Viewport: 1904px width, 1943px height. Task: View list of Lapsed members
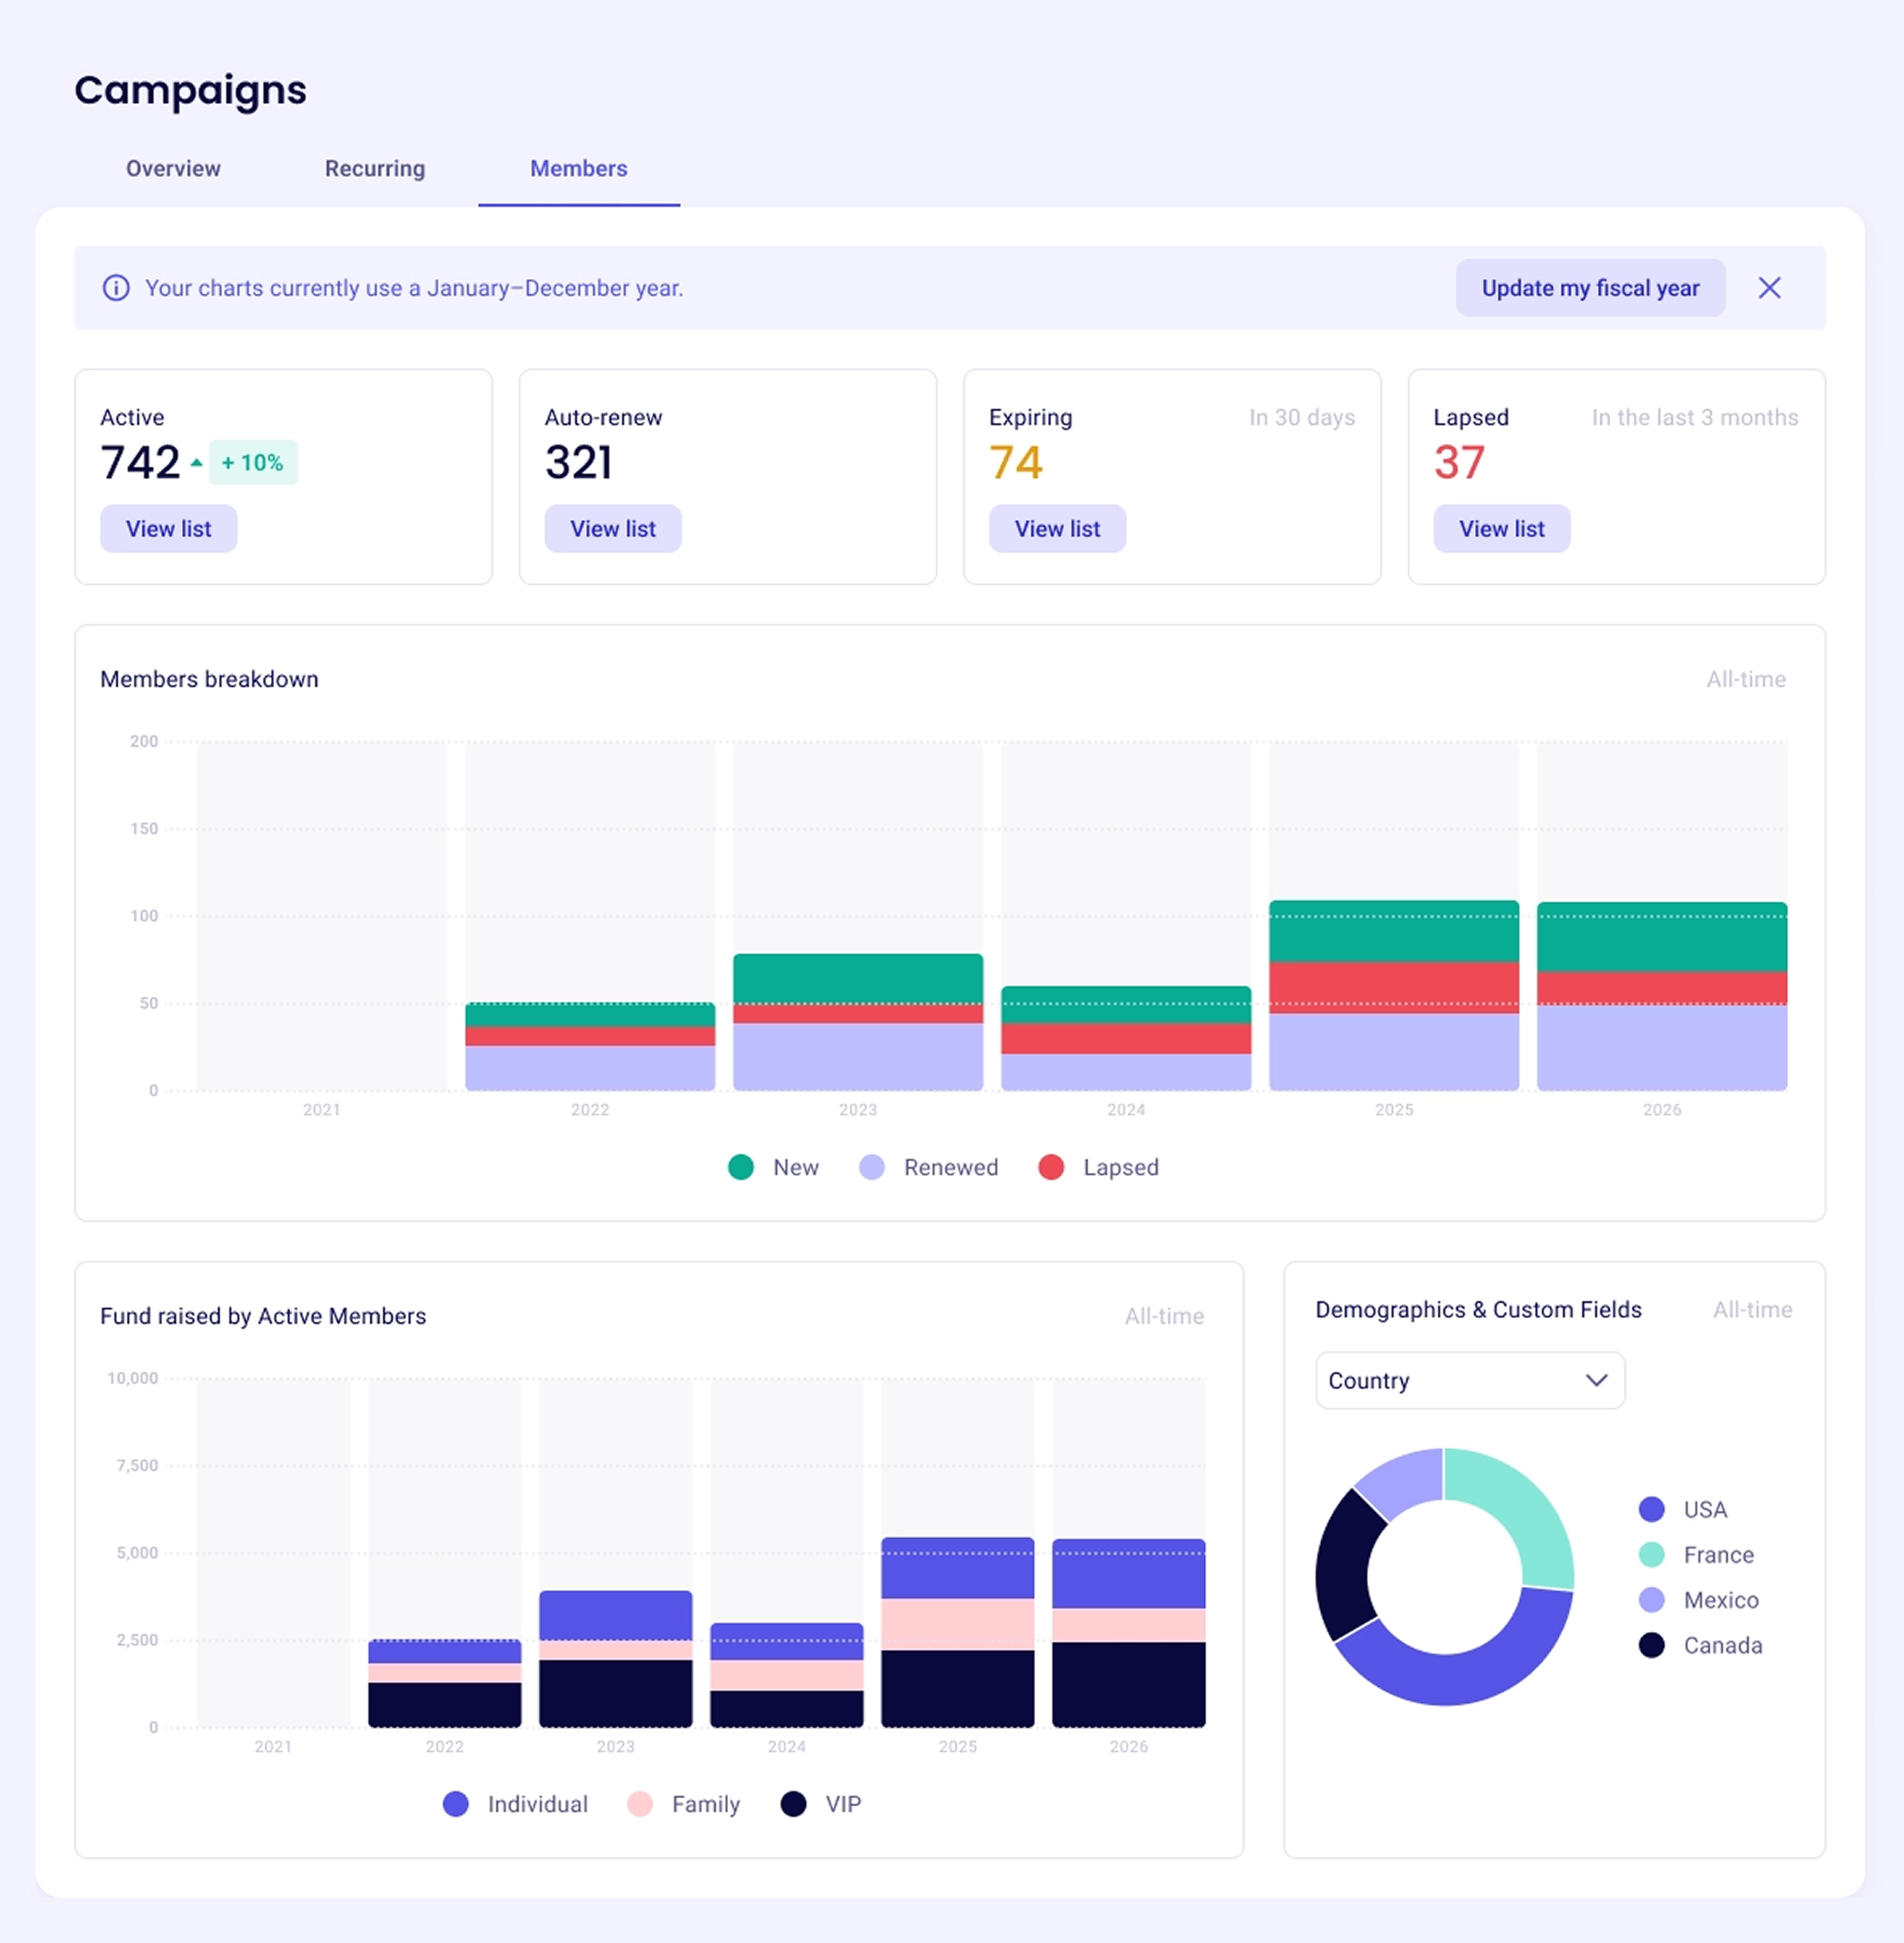(x=1501, y=528)
